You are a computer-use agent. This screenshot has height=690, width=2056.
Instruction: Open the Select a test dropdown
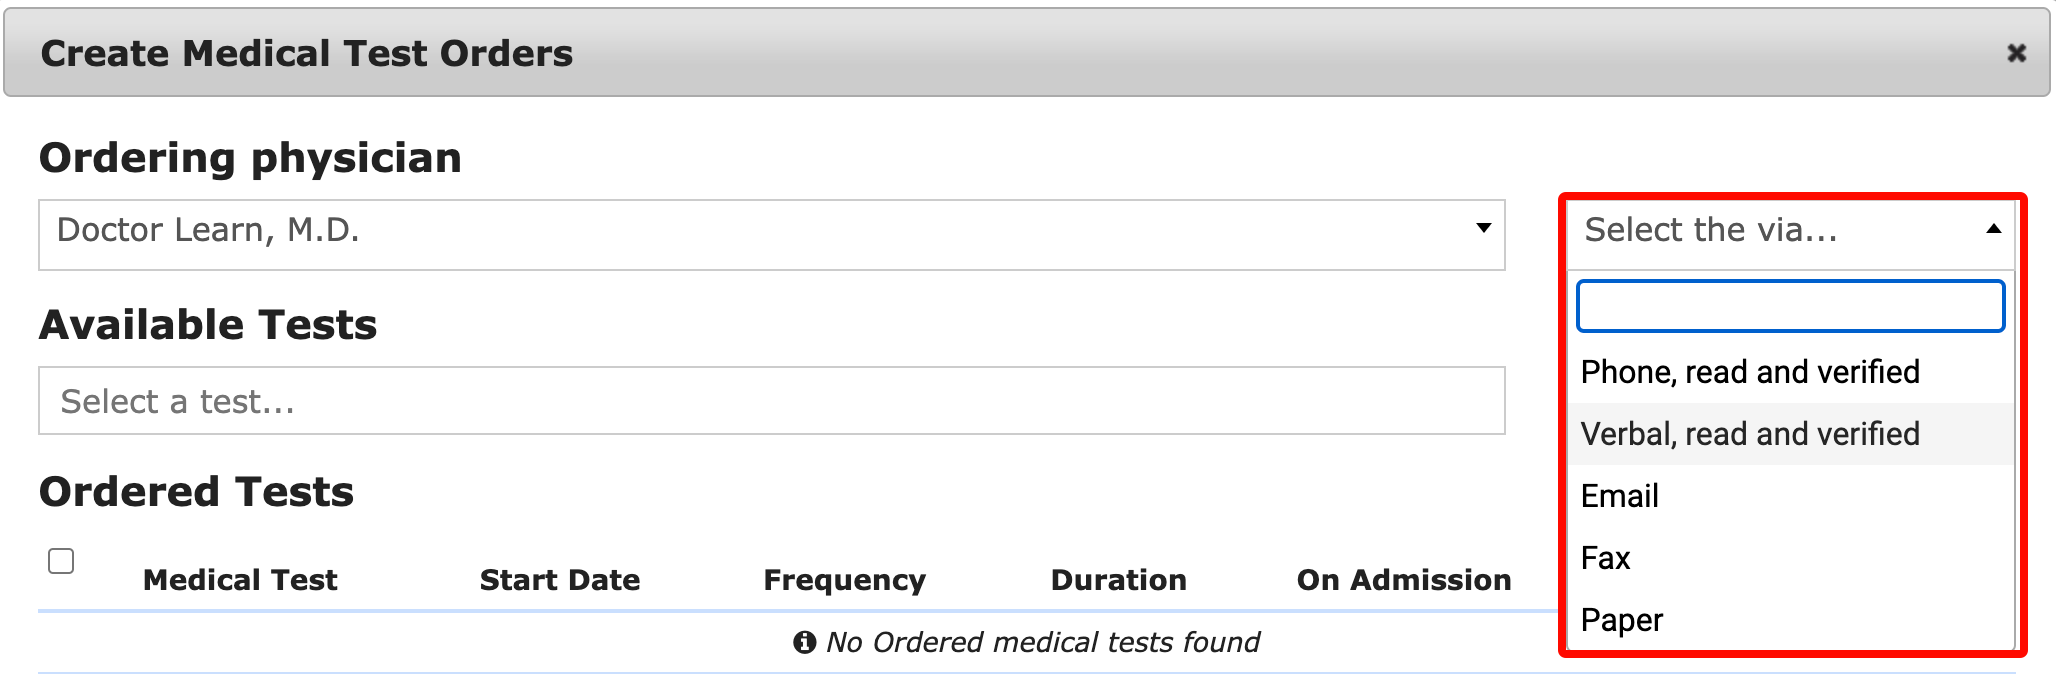[x=770, y=400]
